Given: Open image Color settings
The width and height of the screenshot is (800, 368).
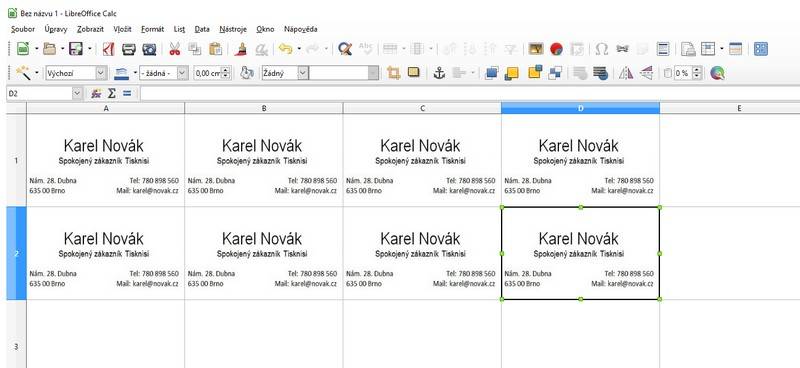Looking at the screenshot, I should (718, 73).
